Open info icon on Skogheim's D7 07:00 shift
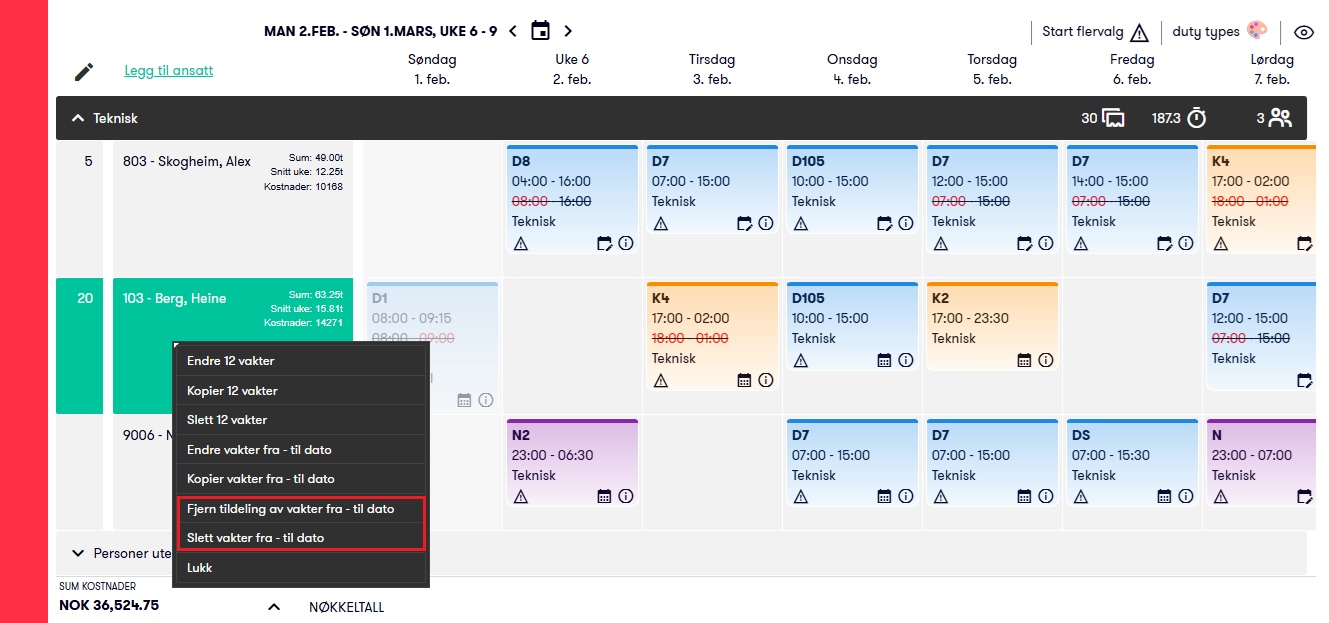Screen dimensions: 1329x623 coord(766,223)
